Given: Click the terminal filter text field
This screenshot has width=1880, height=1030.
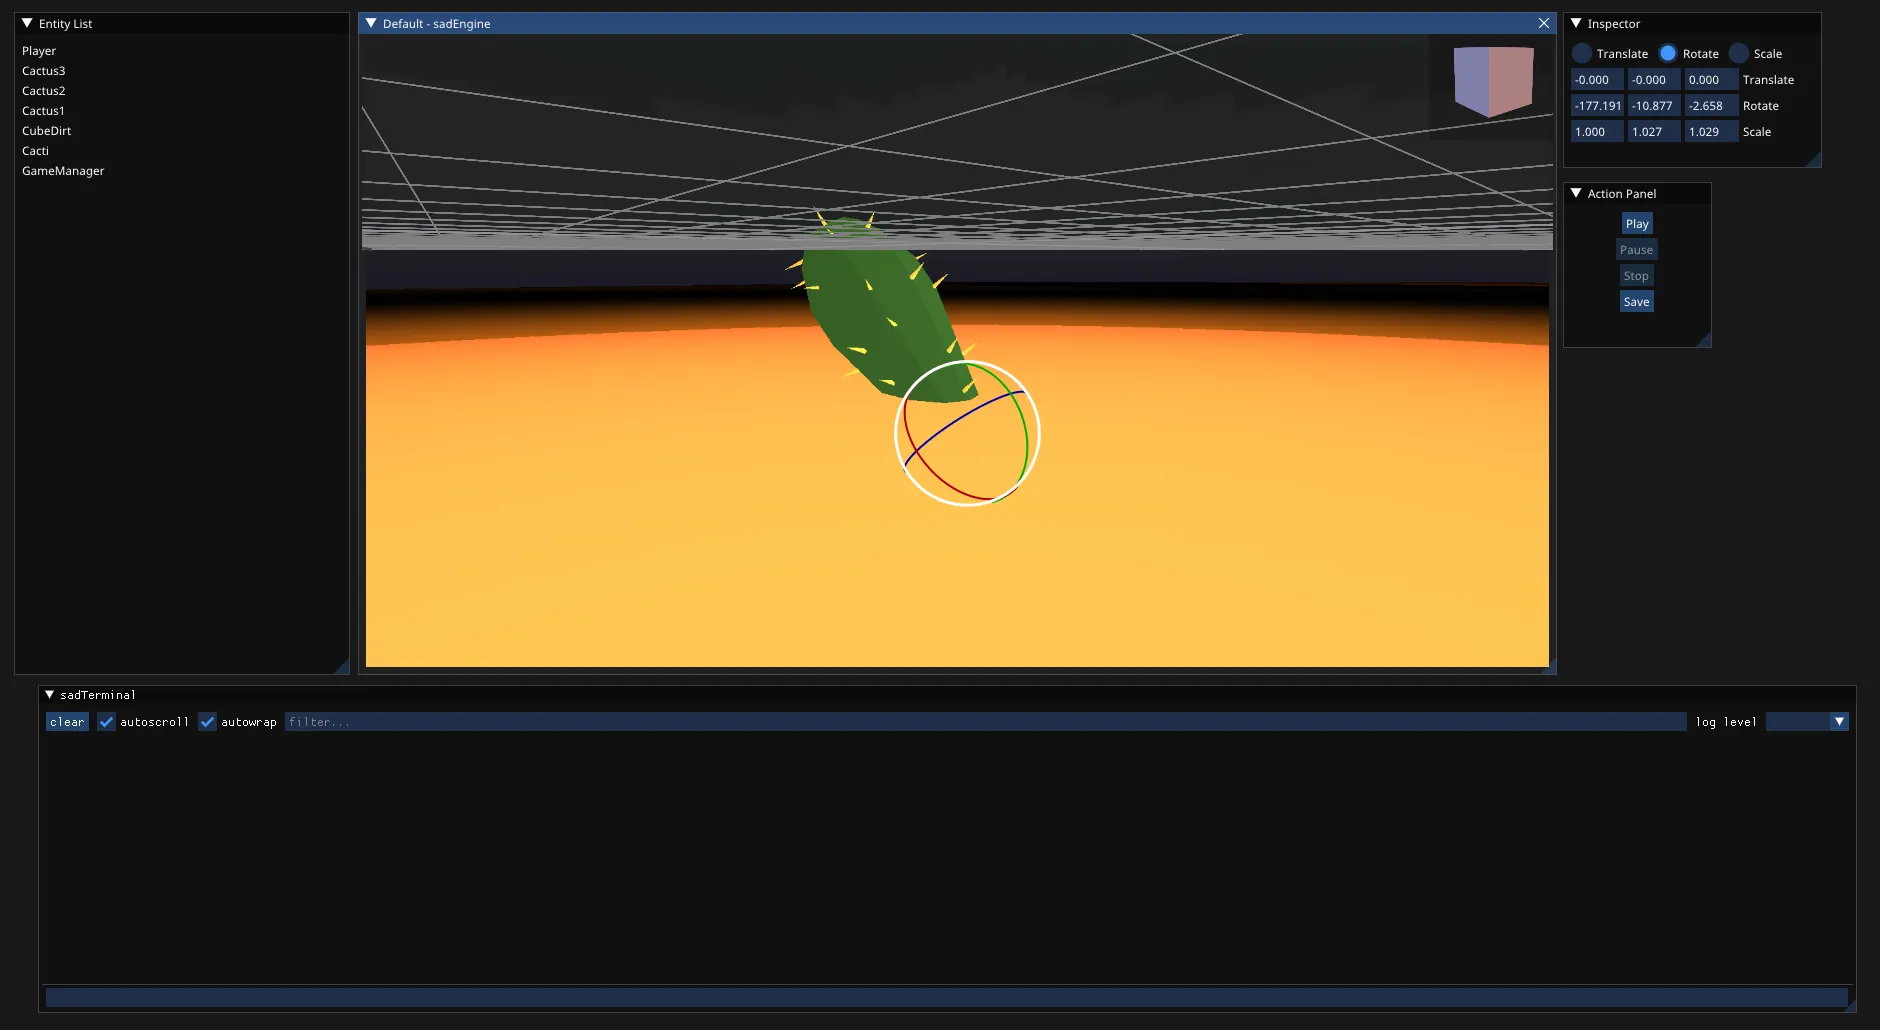Looking at the screenshot, I should point(985,722).
